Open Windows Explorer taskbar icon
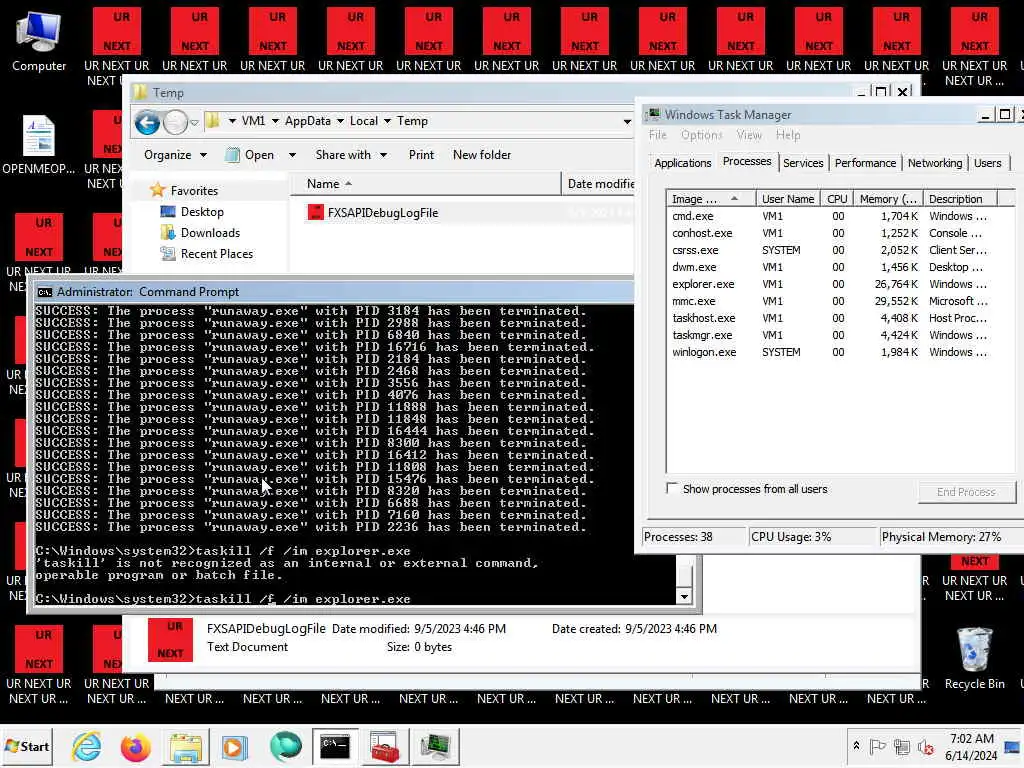 coord(186,746)
